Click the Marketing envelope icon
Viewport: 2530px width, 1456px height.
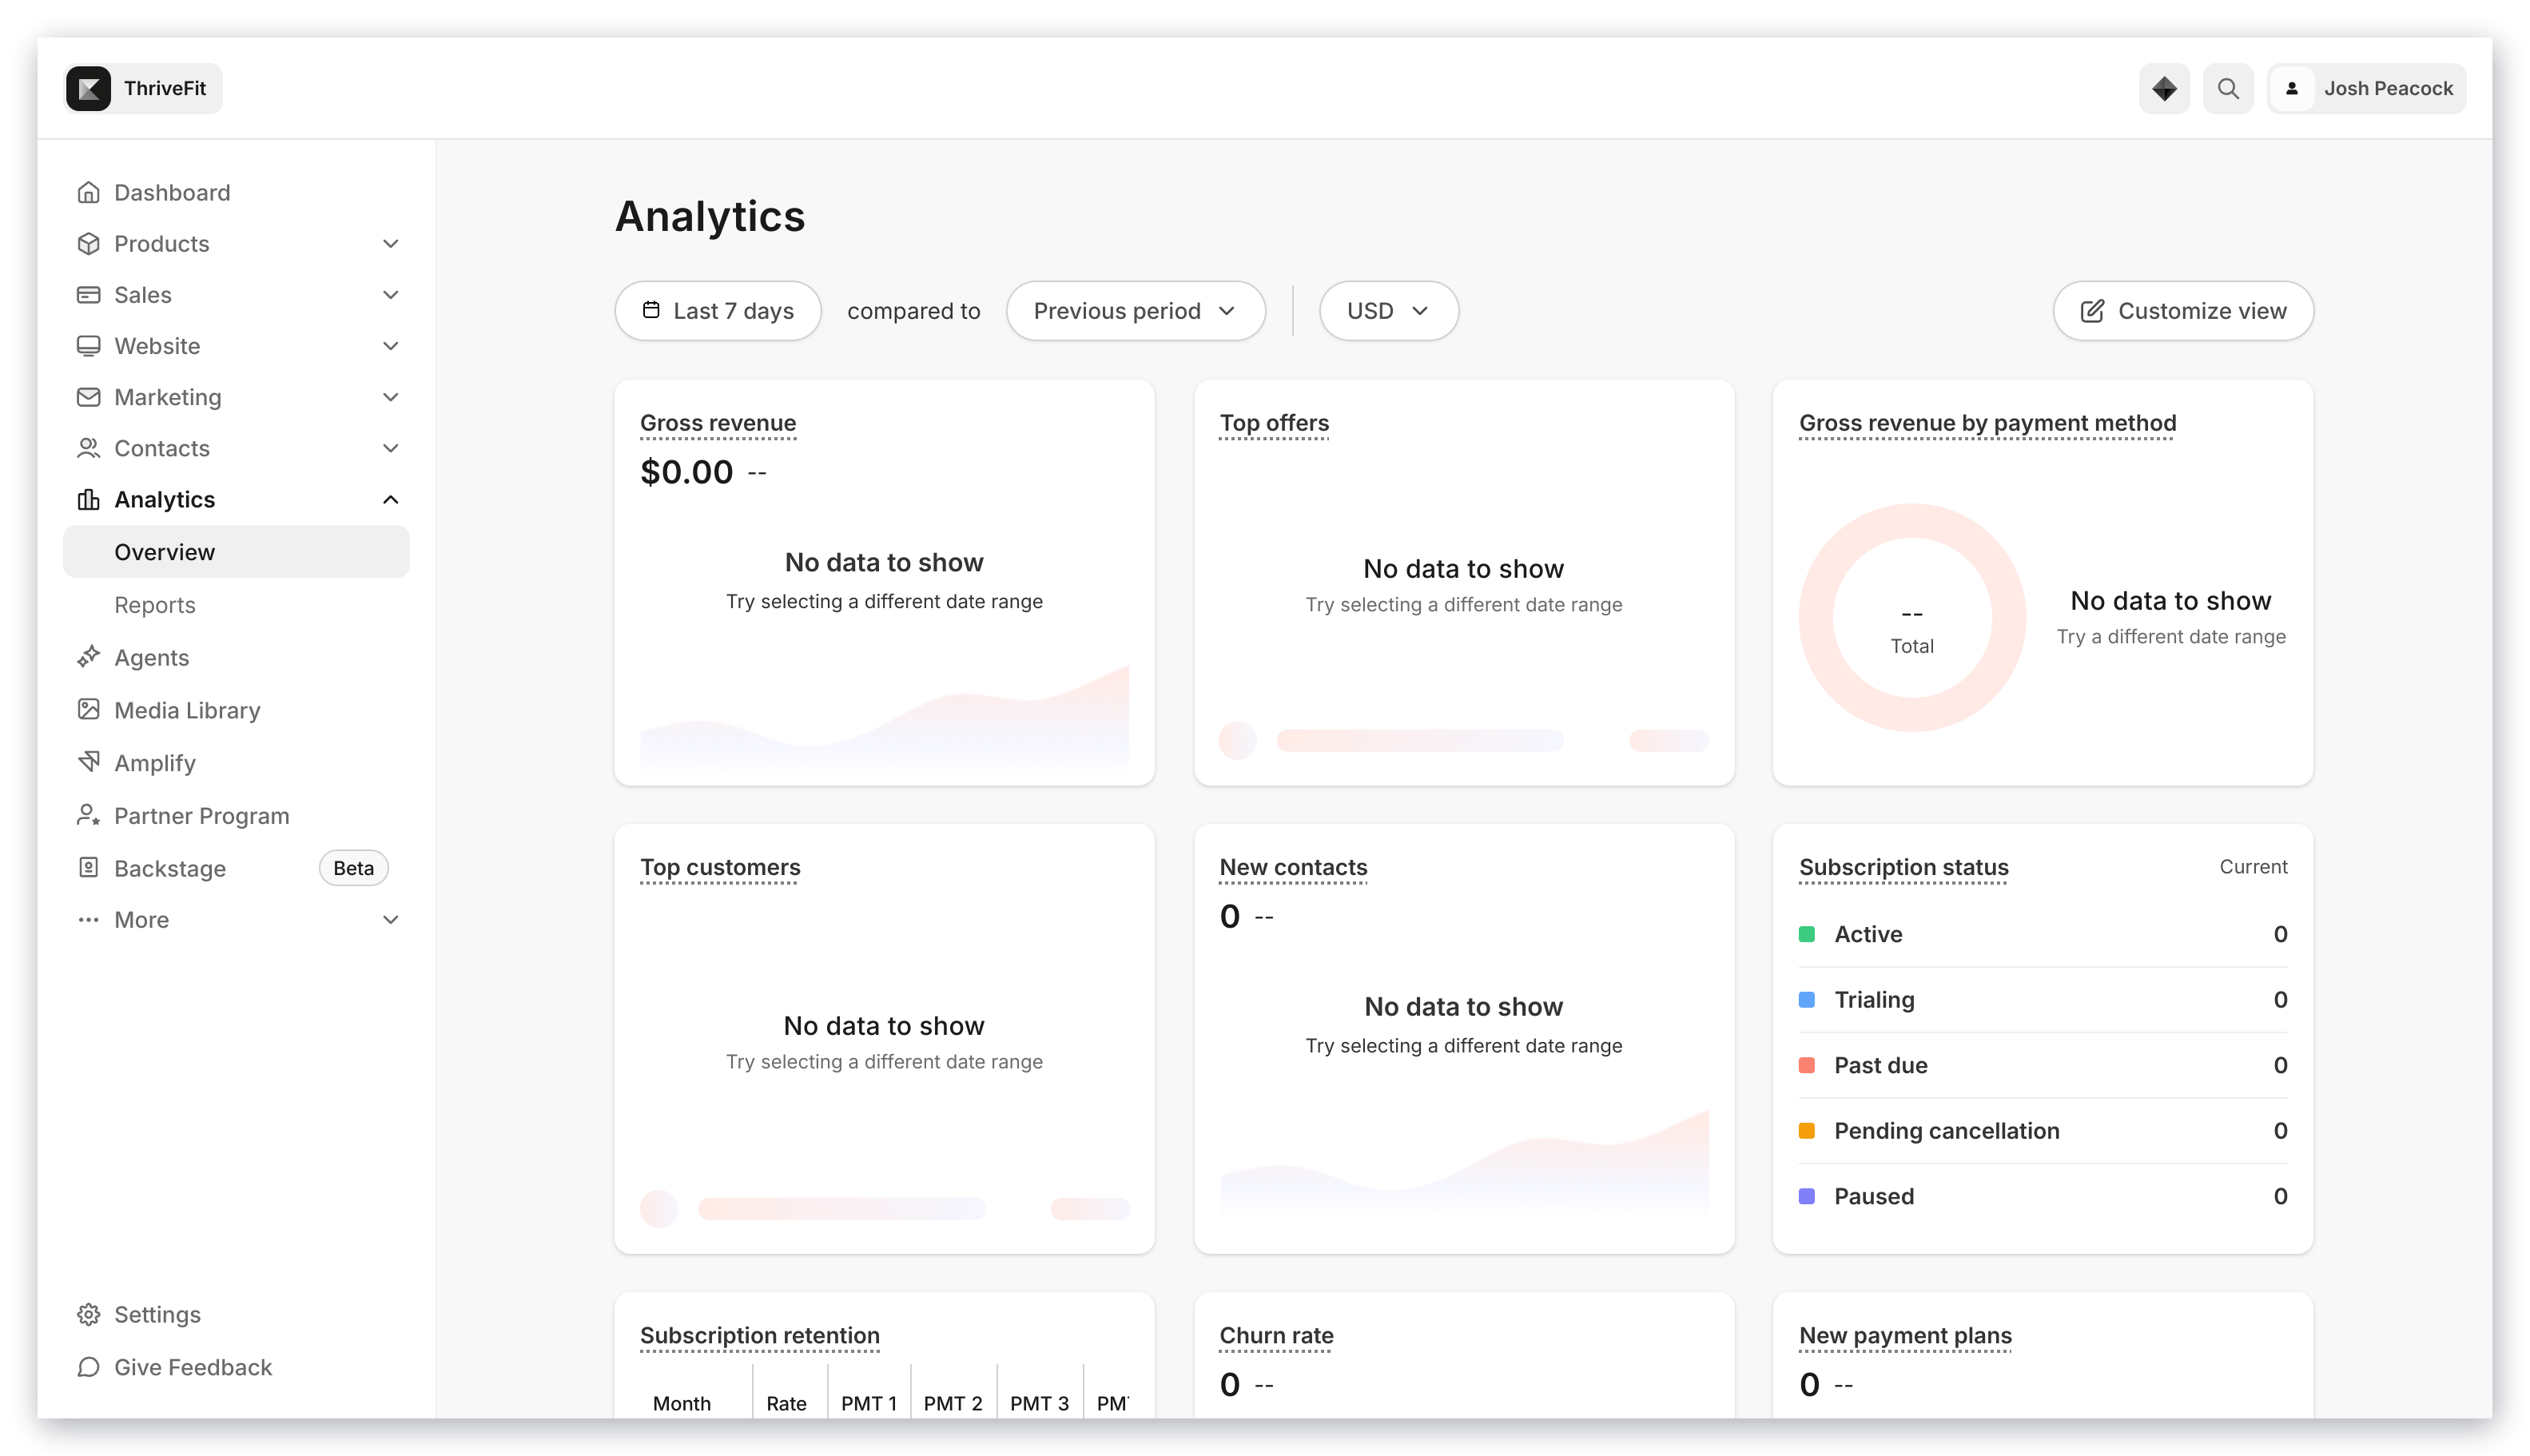(88, 397)
